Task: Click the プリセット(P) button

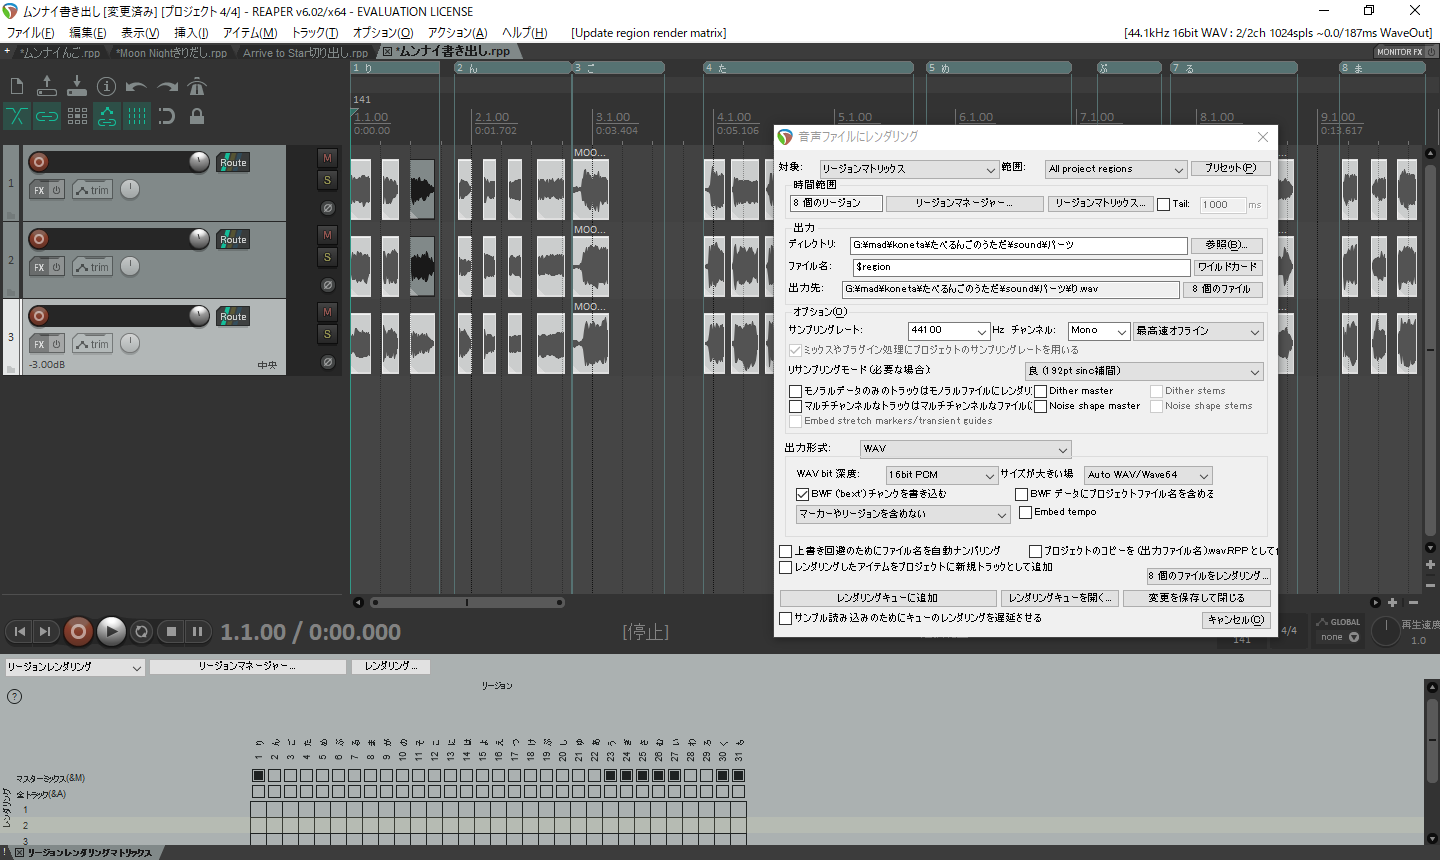Action: coord(1230,168)
